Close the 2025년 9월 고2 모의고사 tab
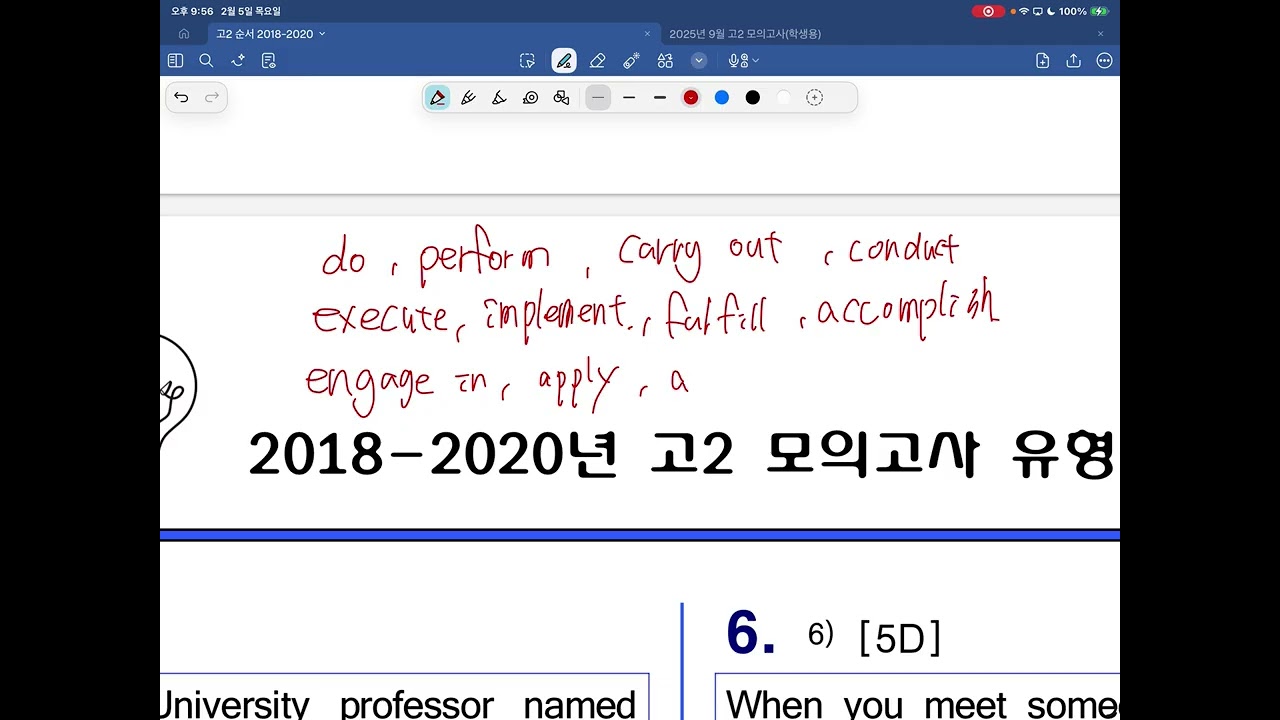 (1100, 34)
